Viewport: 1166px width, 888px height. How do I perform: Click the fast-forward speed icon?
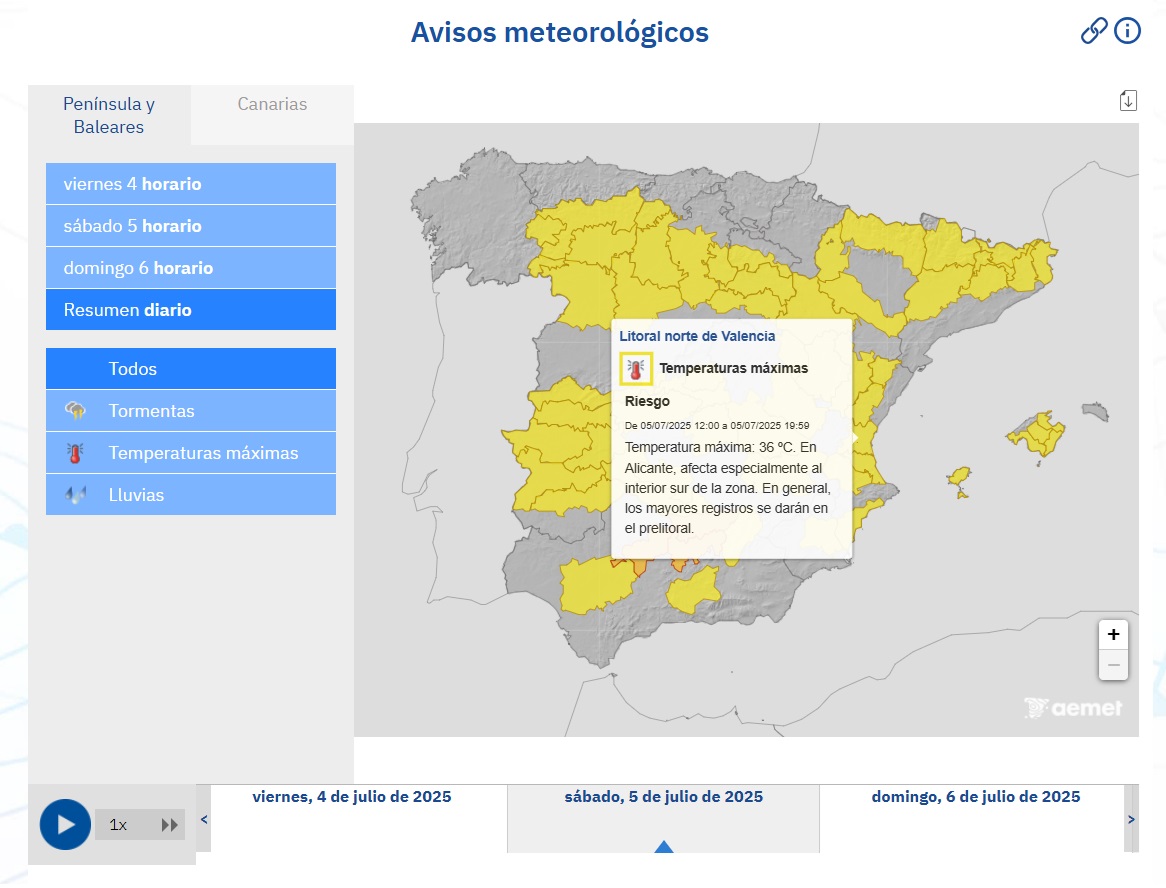170,825
